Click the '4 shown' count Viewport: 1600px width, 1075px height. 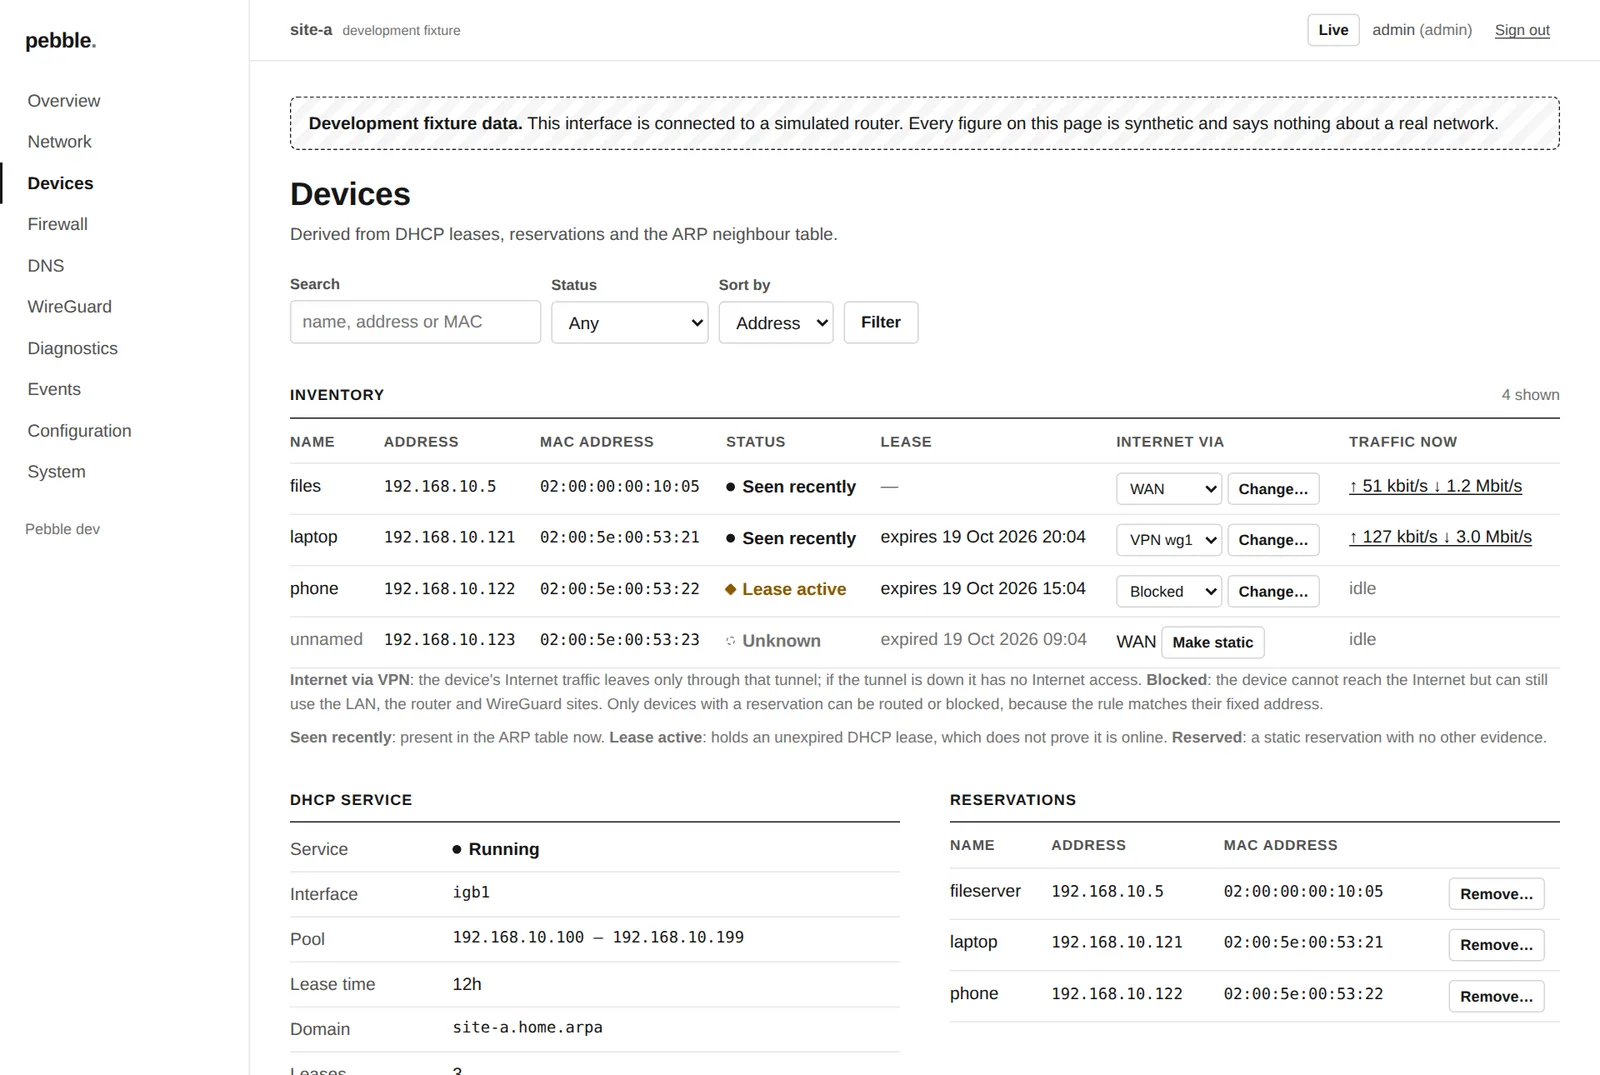[x=1530, y=395]
